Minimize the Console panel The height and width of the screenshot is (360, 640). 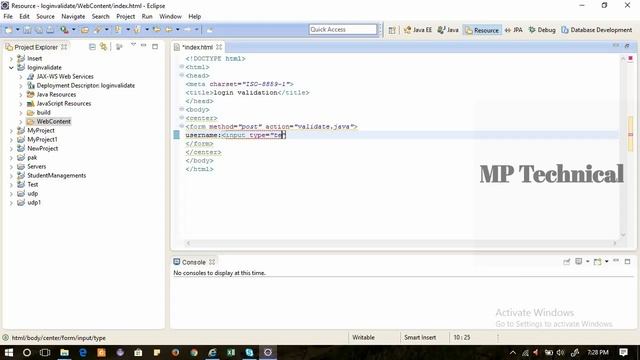tap(616, 260)
